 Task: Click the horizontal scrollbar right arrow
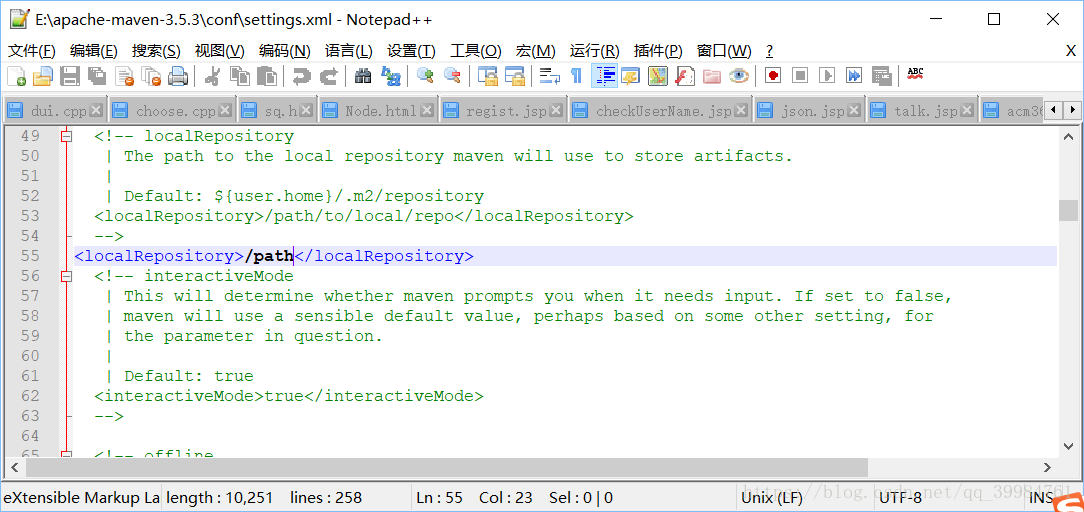click(x=1047, y=468)
